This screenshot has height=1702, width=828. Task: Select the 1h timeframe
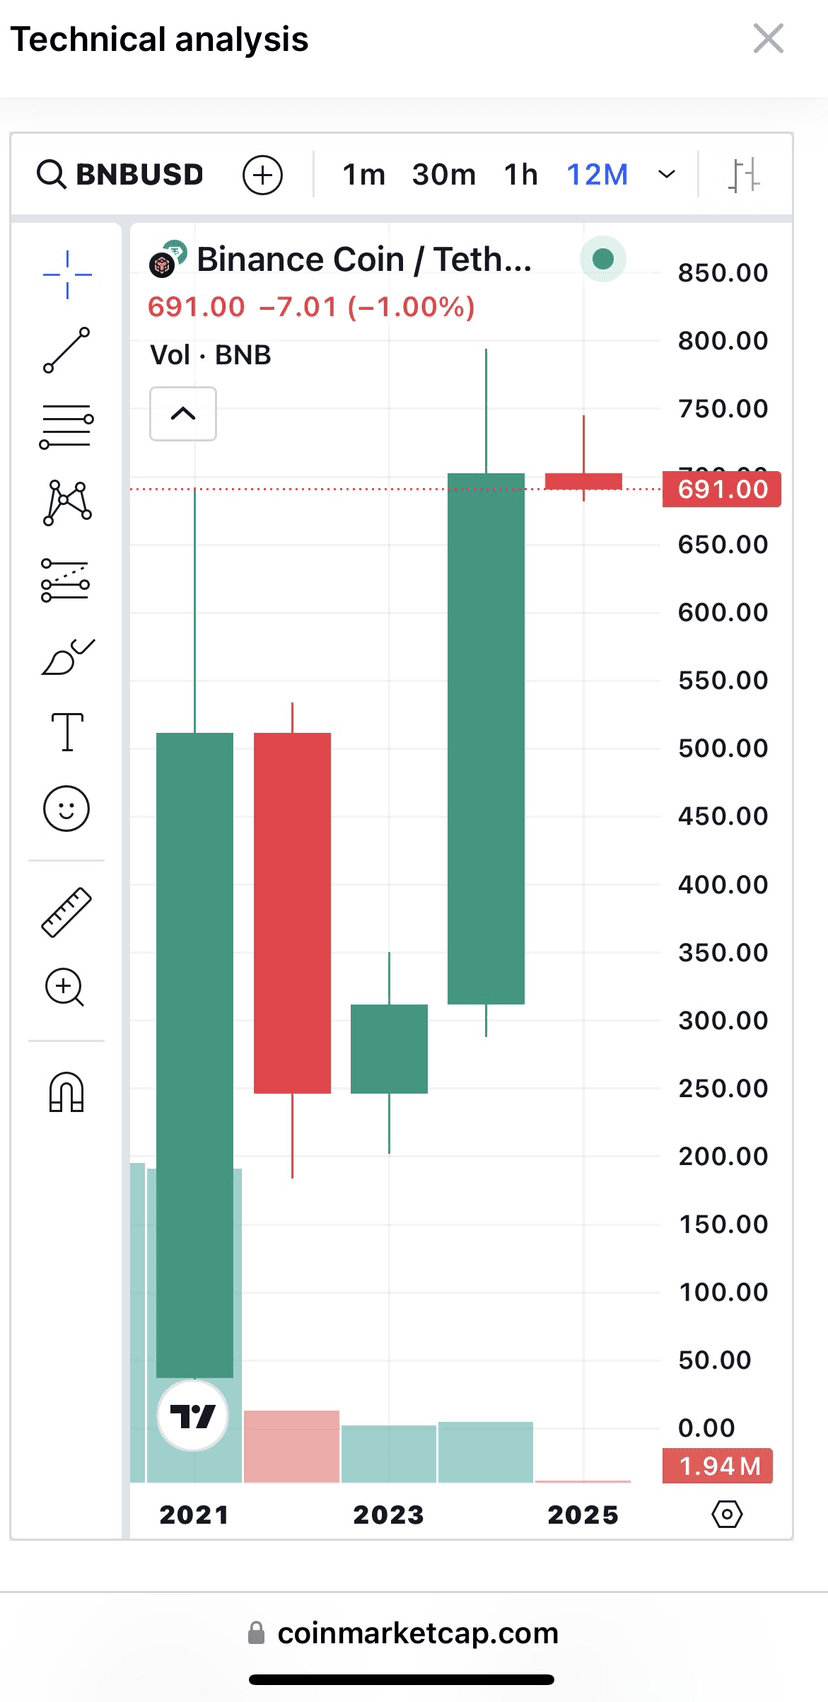521,175
